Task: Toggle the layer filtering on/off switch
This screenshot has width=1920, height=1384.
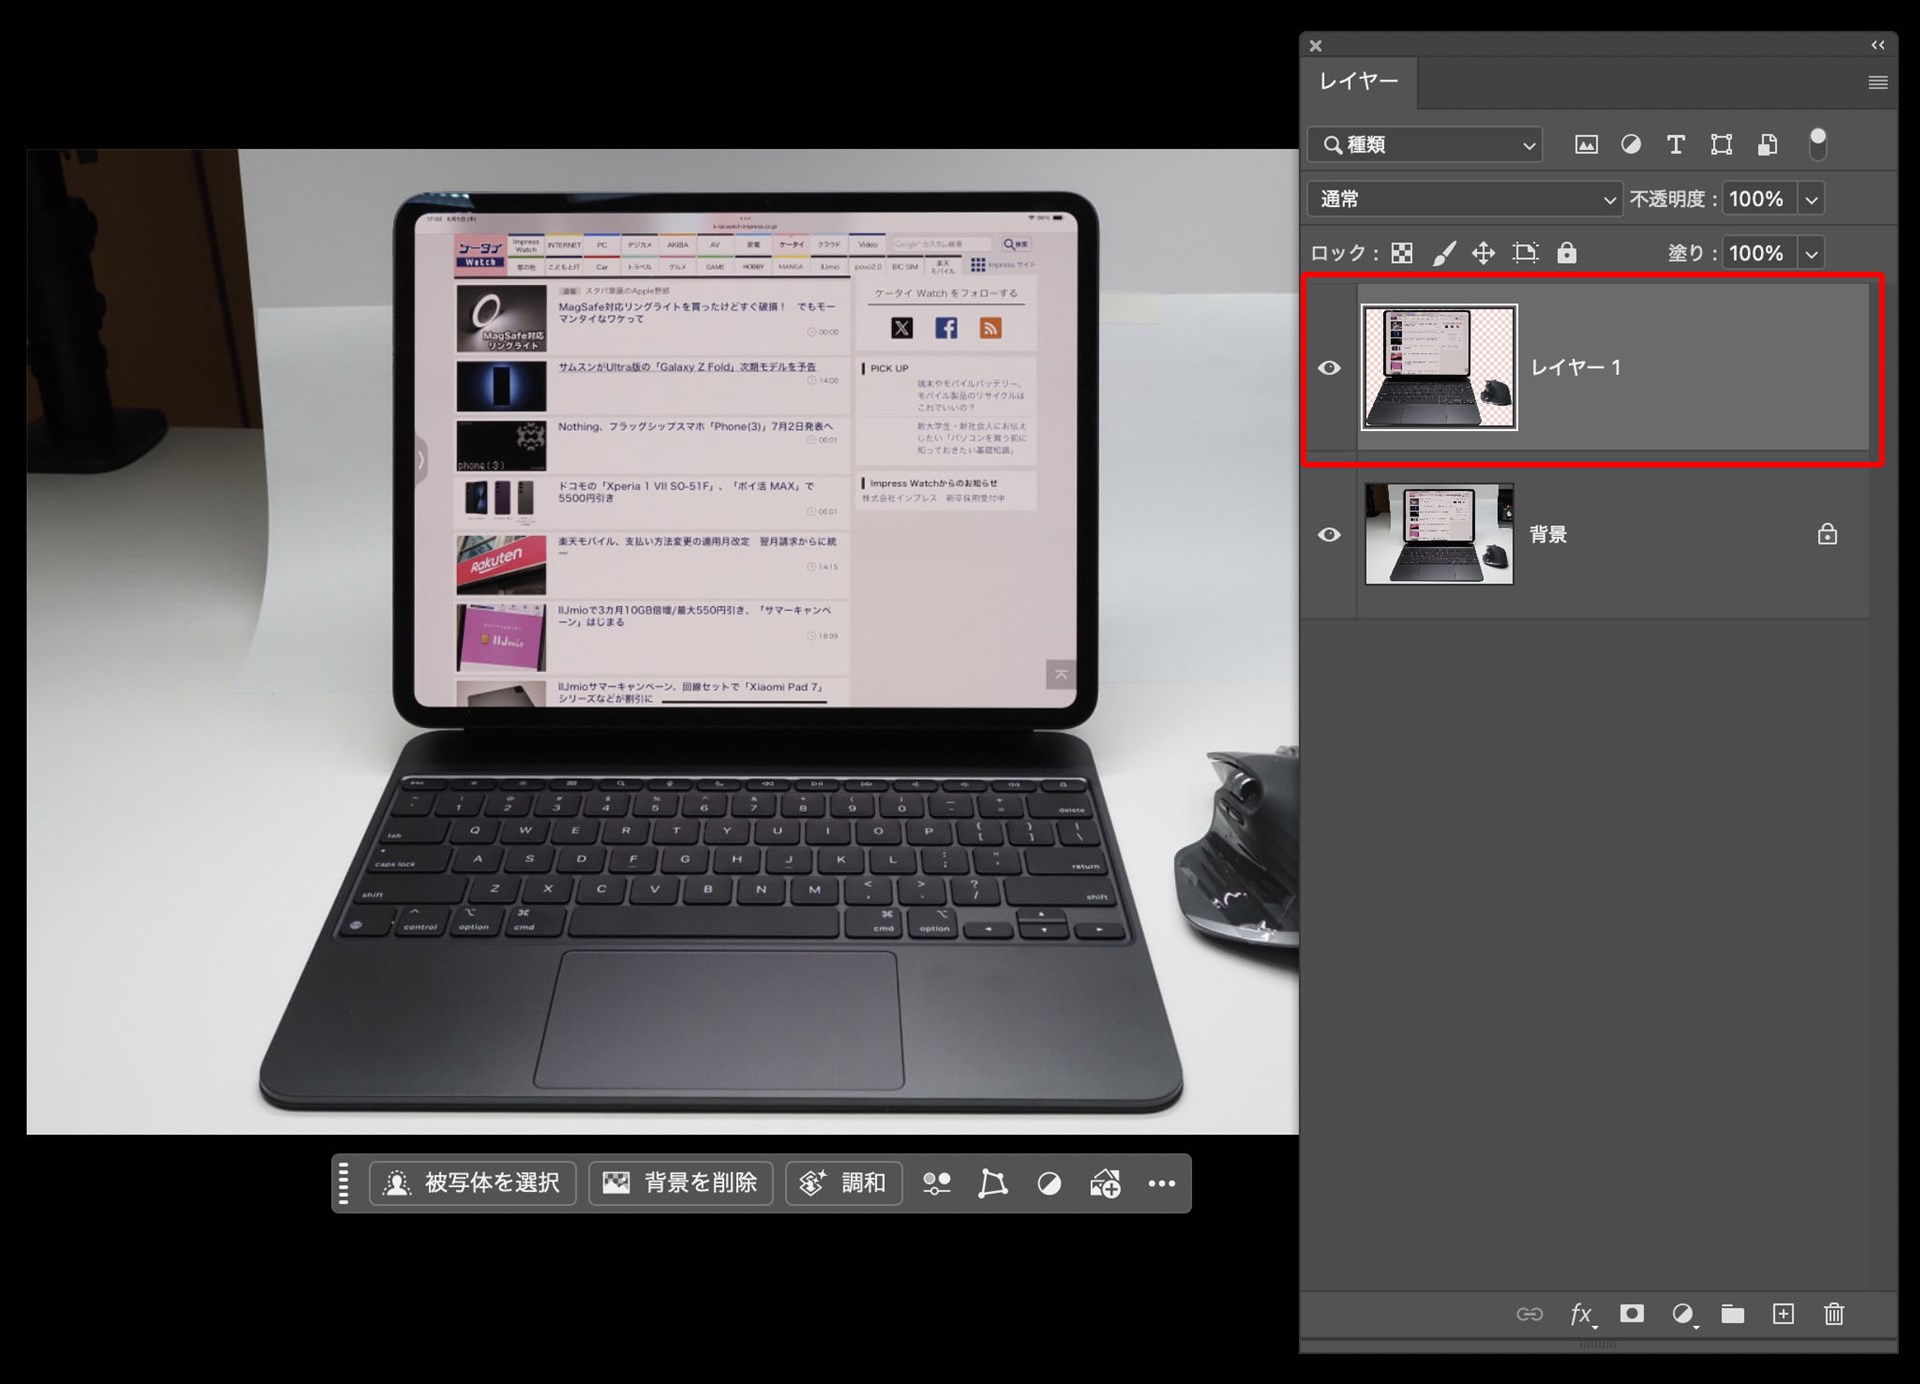Action: click(1818, 145)
